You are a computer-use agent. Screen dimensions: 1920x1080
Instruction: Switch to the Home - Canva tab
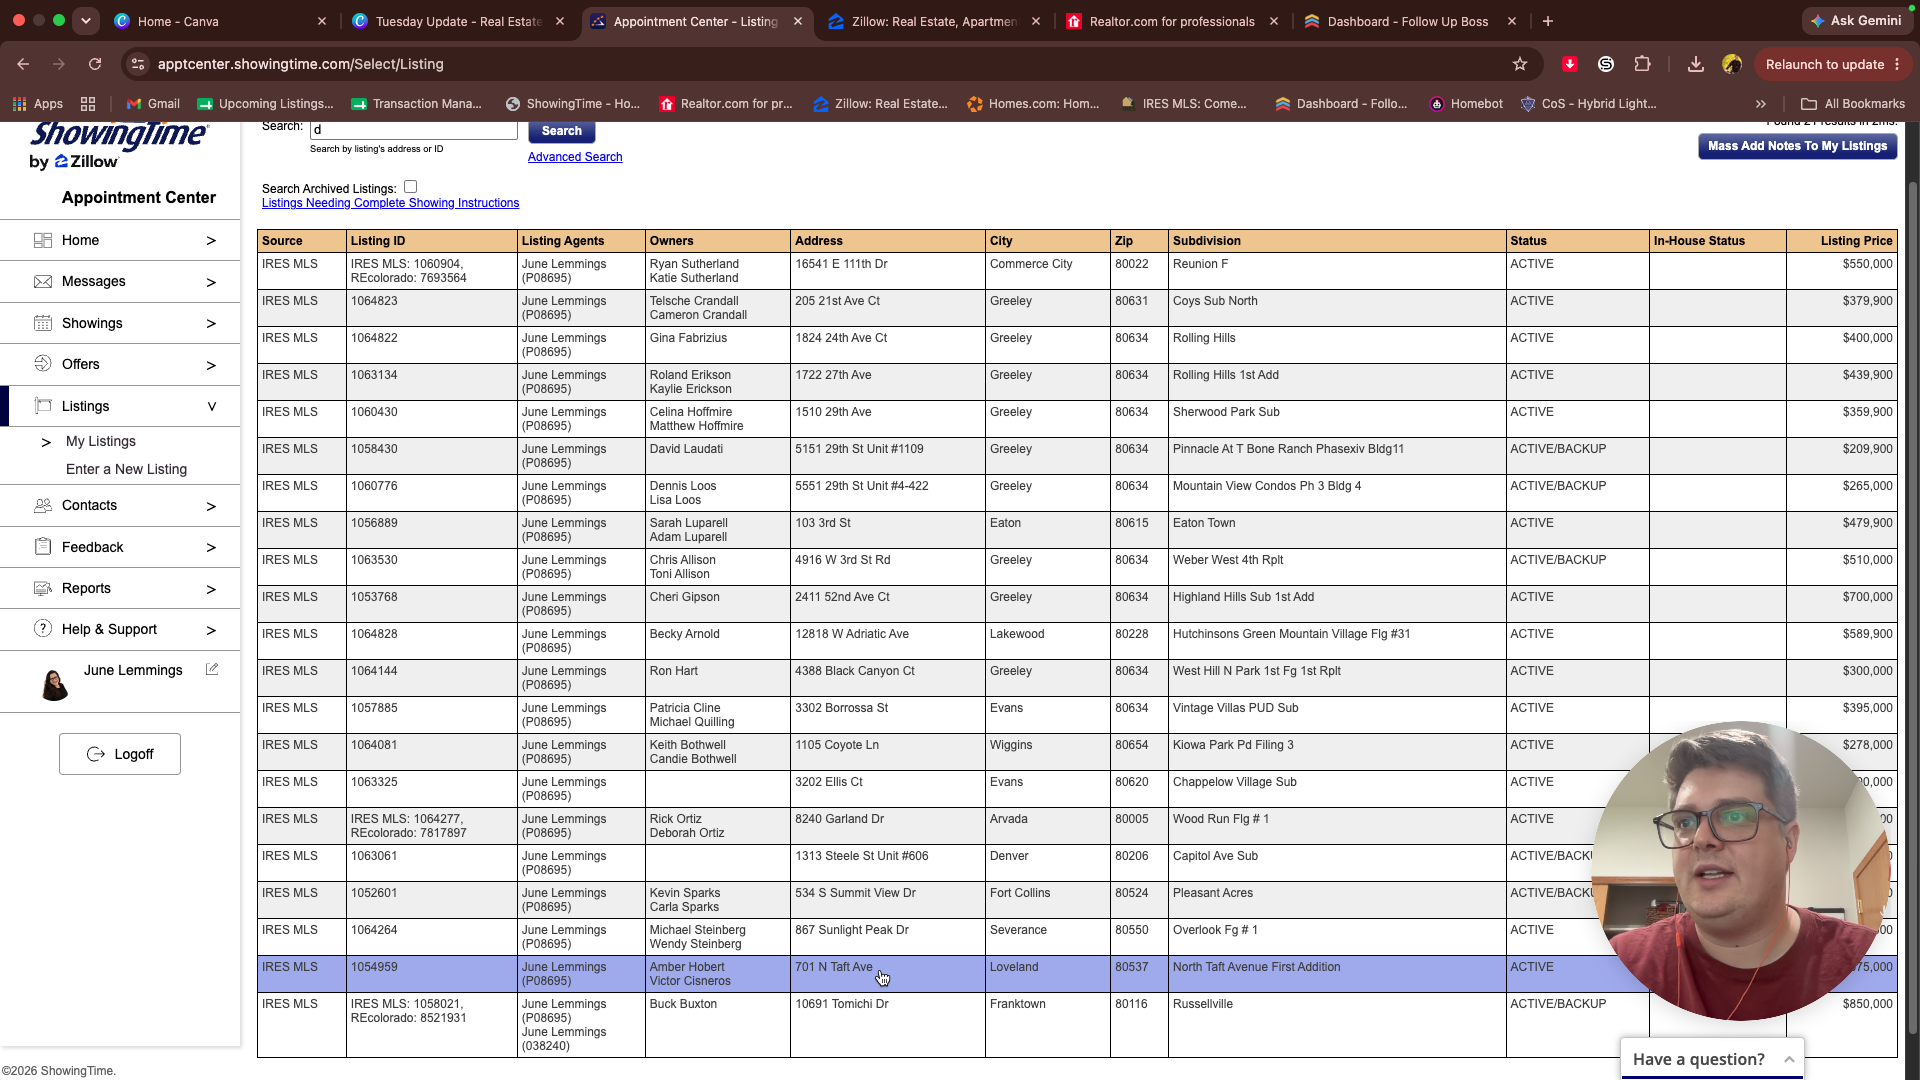[x=220, y=21]
